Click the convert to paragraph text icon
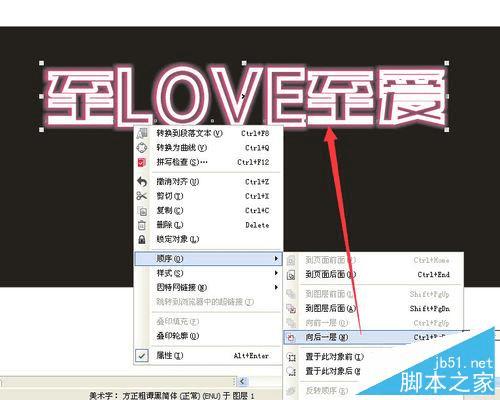Image resolution: width=500 pixels, height=400 pixels. [142, 133]
